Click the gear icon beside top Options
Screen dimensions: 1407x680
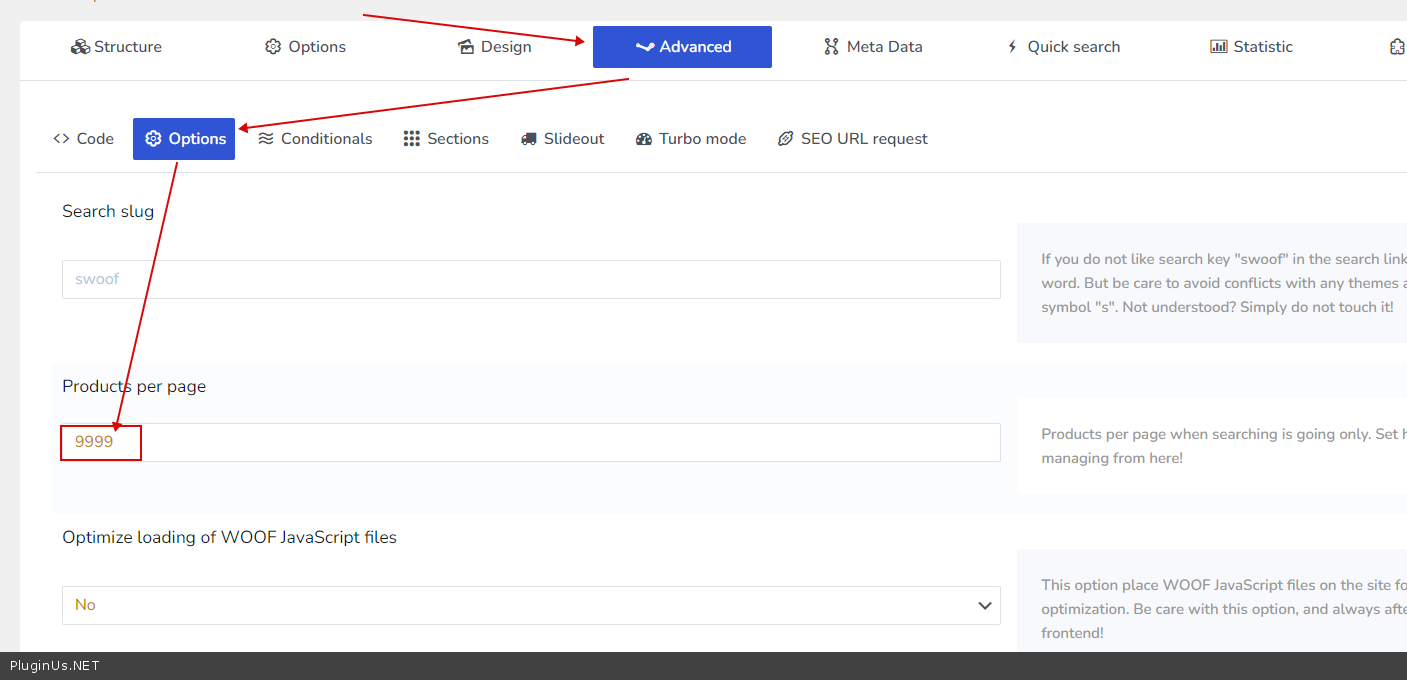click(273, 47)
